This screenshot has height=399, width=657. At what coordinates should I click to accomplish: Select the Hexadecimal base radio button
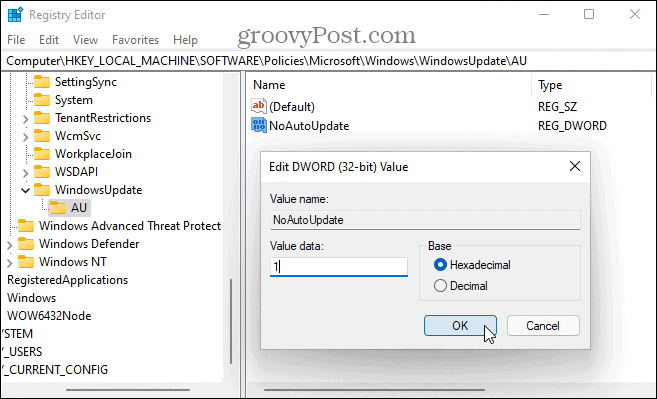[x=440, y=265]
